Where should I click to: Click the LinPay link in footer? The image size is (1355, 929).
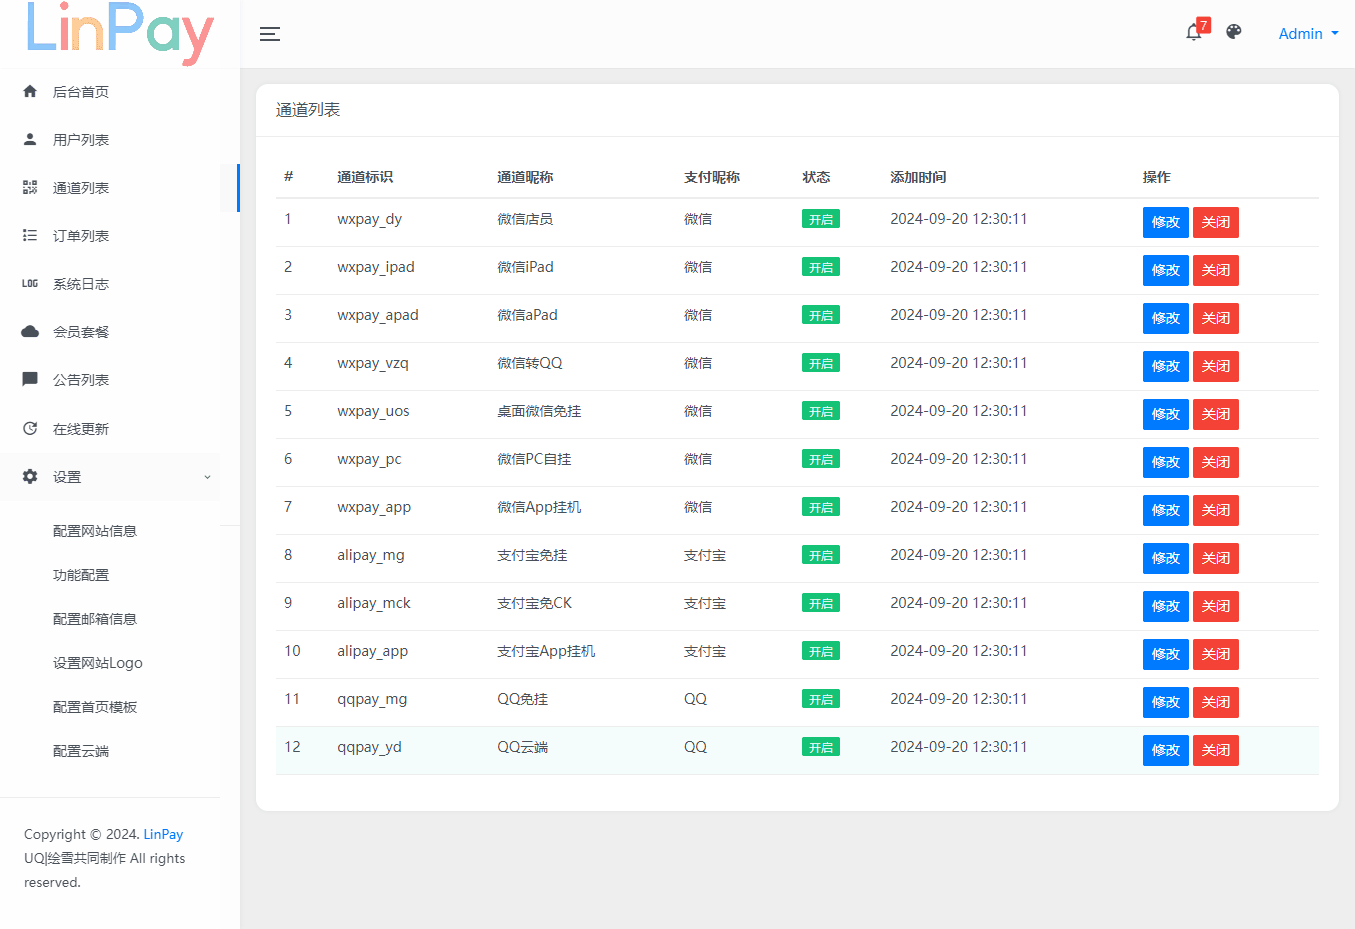[163, 834]
